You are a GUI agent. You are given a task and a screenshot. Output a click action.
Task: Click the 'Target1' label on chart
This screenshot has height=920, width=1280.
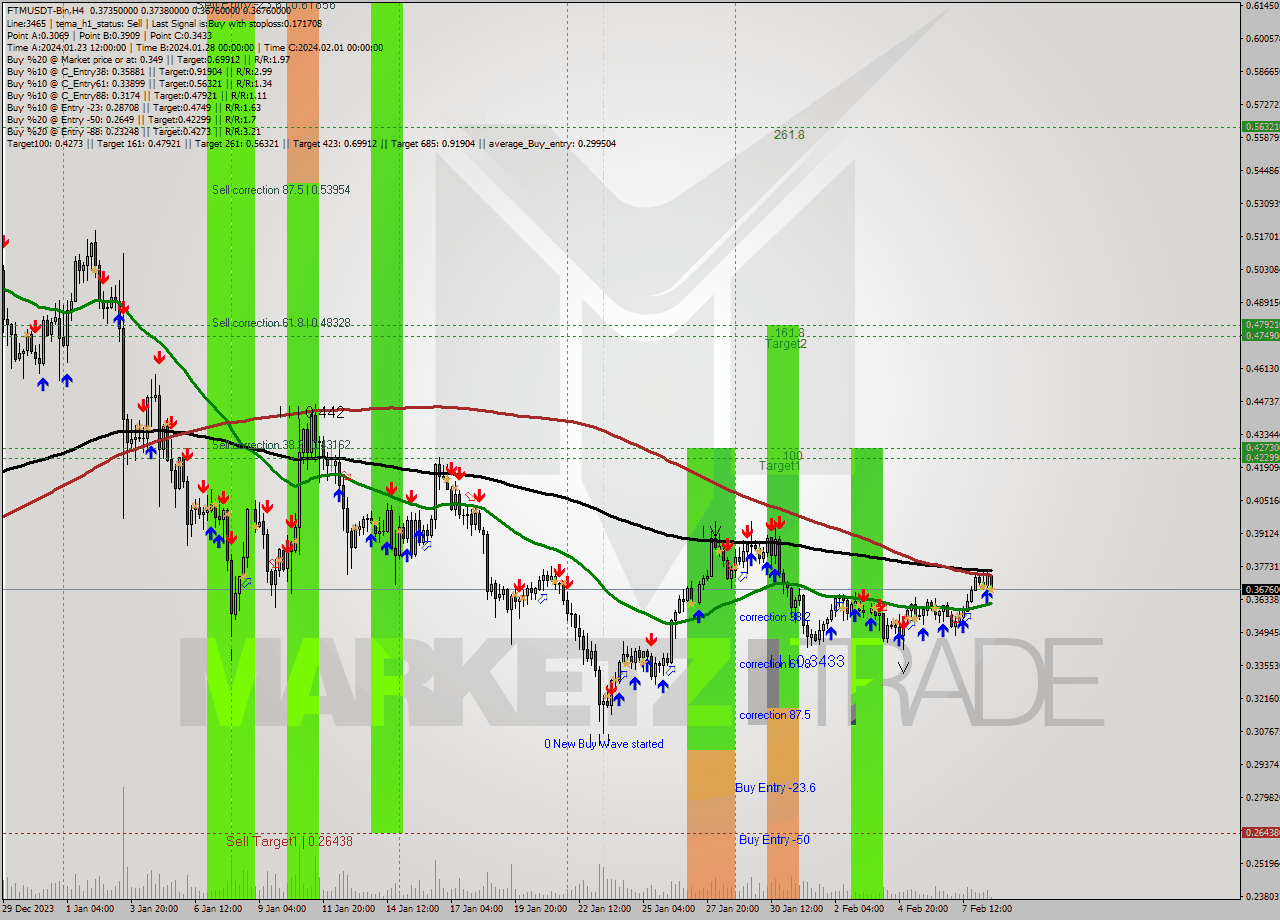tap(779, 466)
